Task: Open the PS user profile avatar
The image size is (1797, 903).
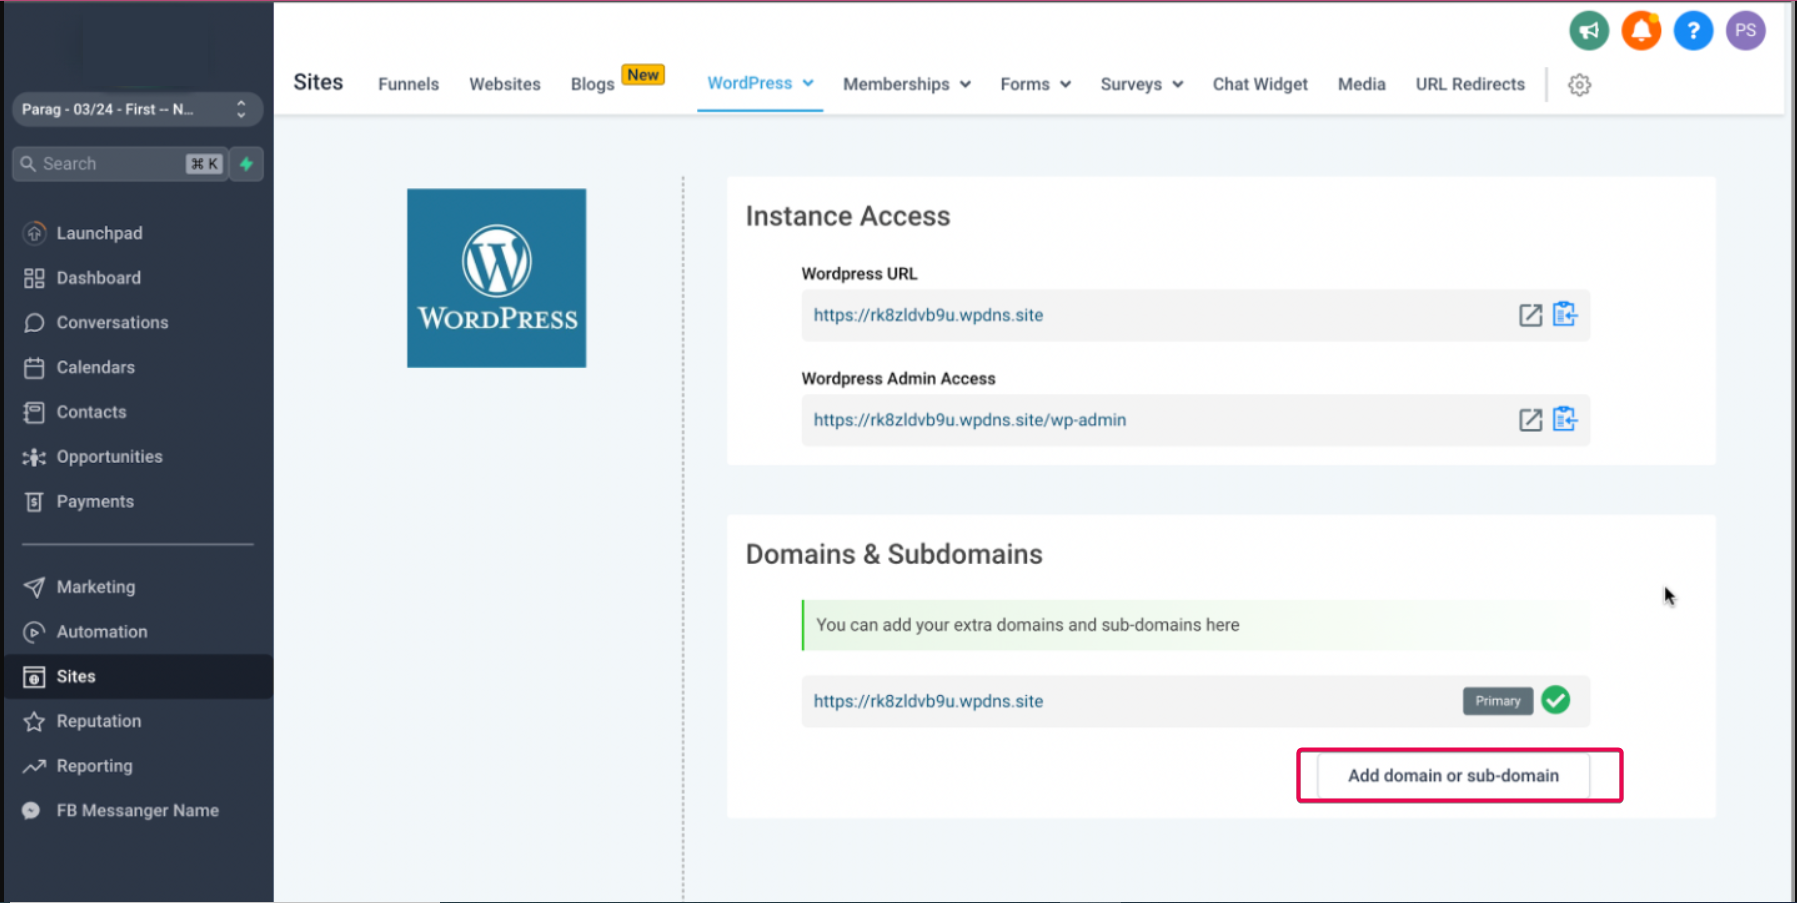Action: pos(1745,31)
